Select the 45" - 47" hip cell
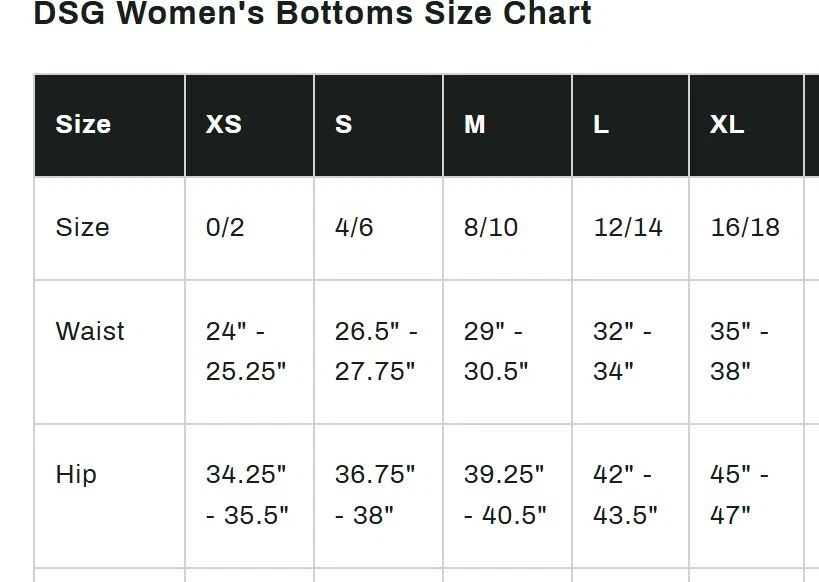 (739, 494)
